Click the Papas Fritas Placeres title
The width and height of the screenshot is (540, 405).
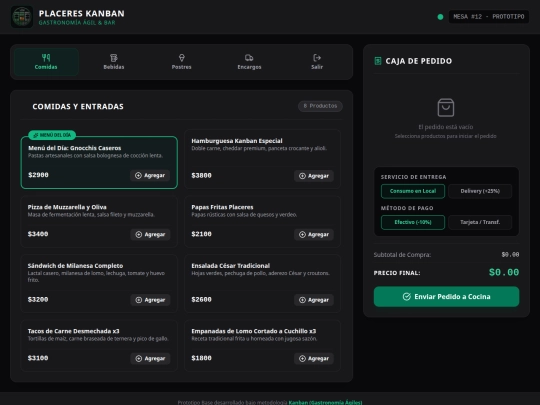222,207
